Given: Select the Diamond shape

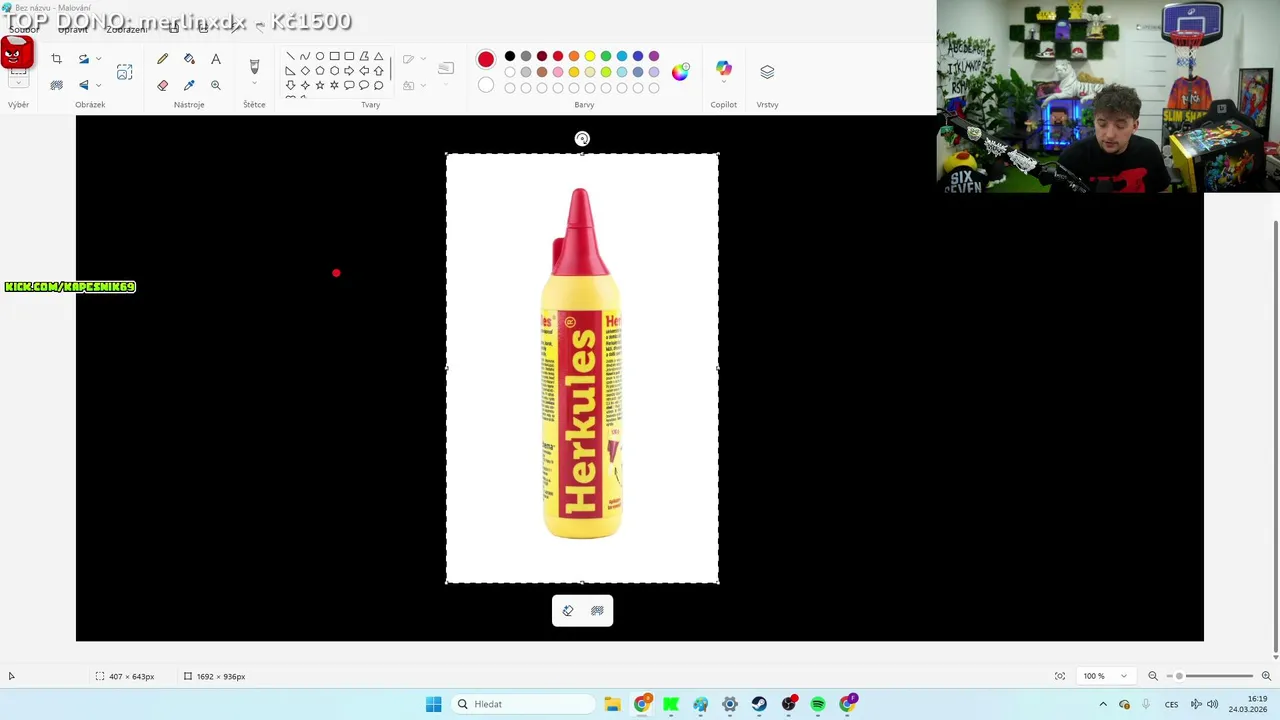Looking at the screenshot, I should (x=305, y=71).
